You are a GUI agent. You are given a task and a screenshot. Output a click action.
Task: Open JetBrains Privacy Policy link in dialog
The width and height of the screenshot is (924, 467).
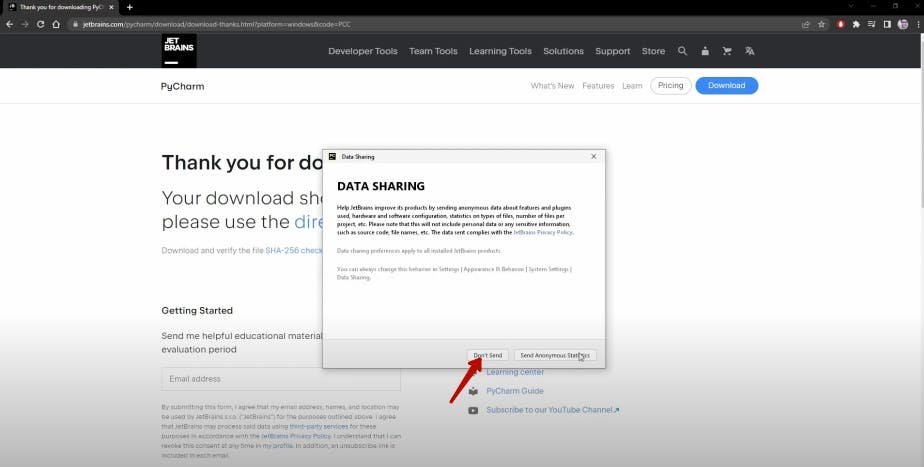[x=543, y=232]
